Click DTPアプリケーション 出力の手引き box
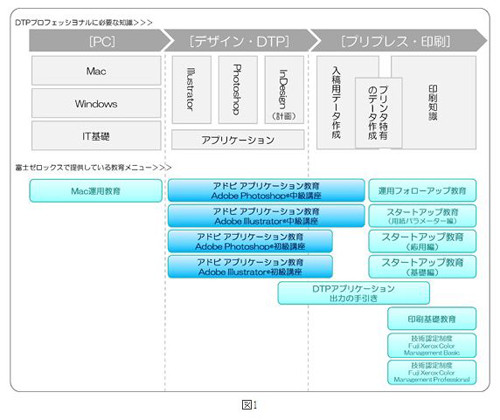 click(354, 293)
